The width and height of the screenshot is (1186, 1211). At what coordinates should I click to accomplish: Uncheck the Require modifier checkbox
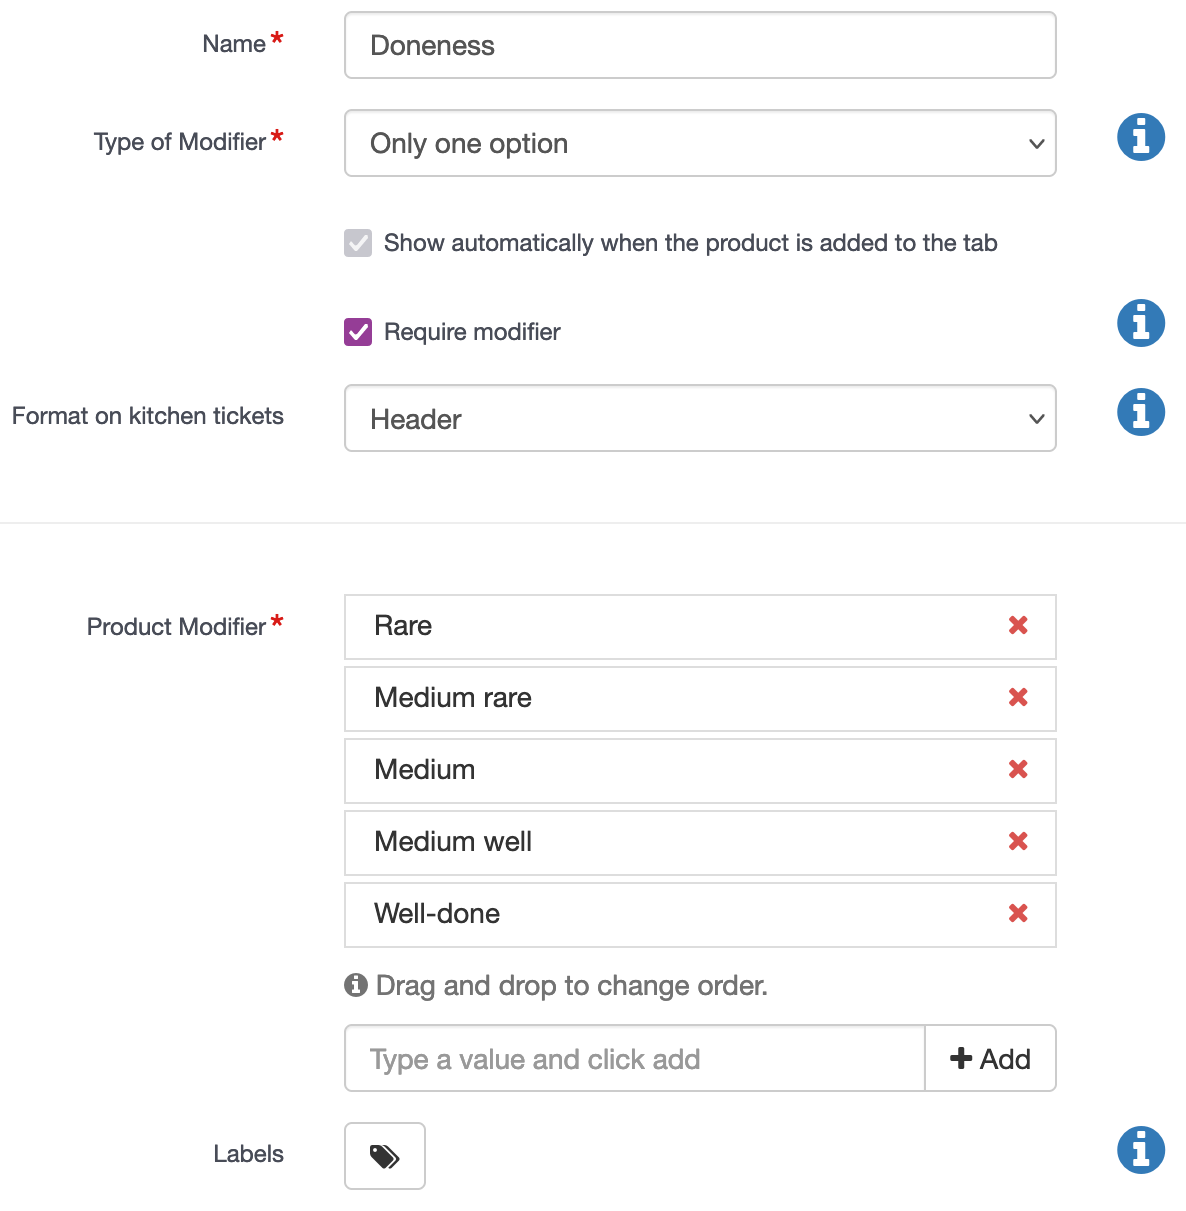[358, 332]
